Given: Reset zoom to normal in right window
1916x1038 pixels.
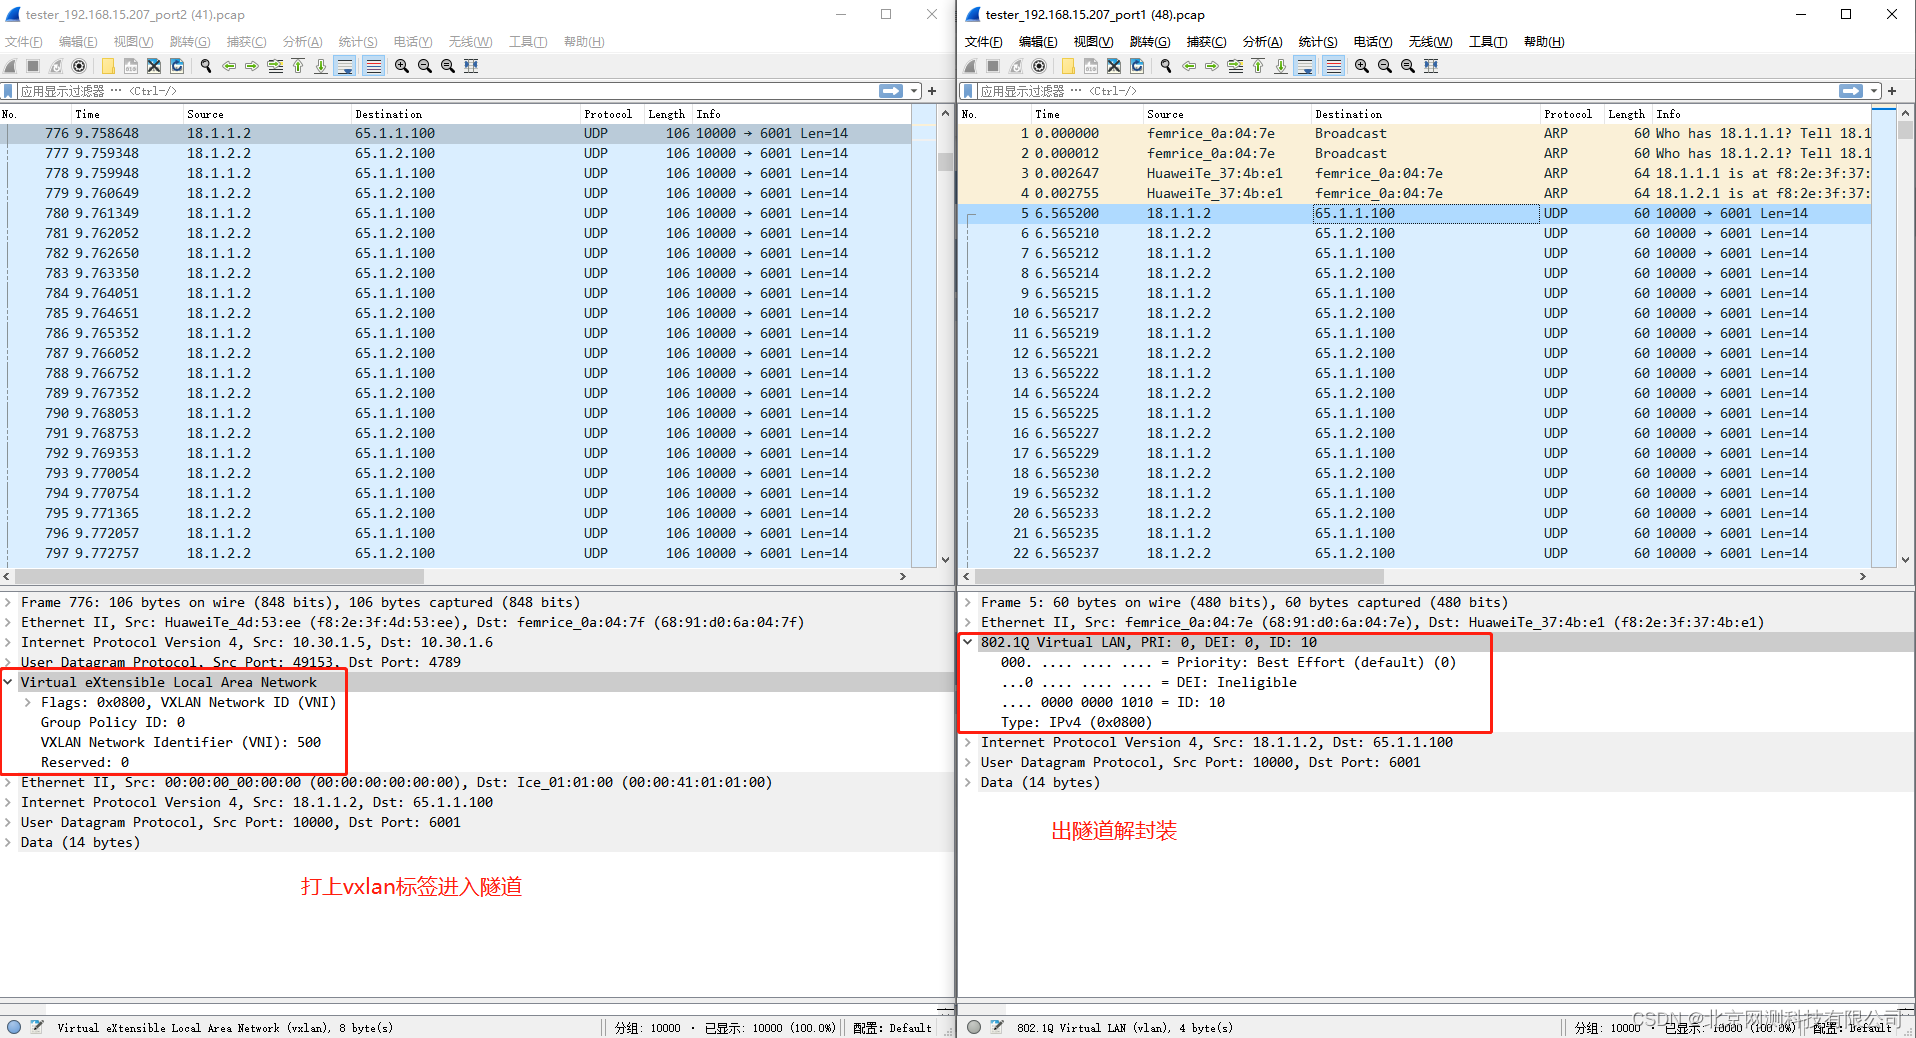Looking at the screenshot, I should point(1408,66).
